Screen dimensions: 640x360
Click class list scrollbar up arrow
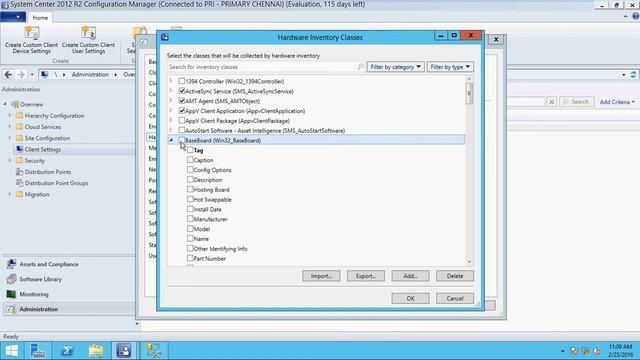pyautogui.click(x=469, y=79)
